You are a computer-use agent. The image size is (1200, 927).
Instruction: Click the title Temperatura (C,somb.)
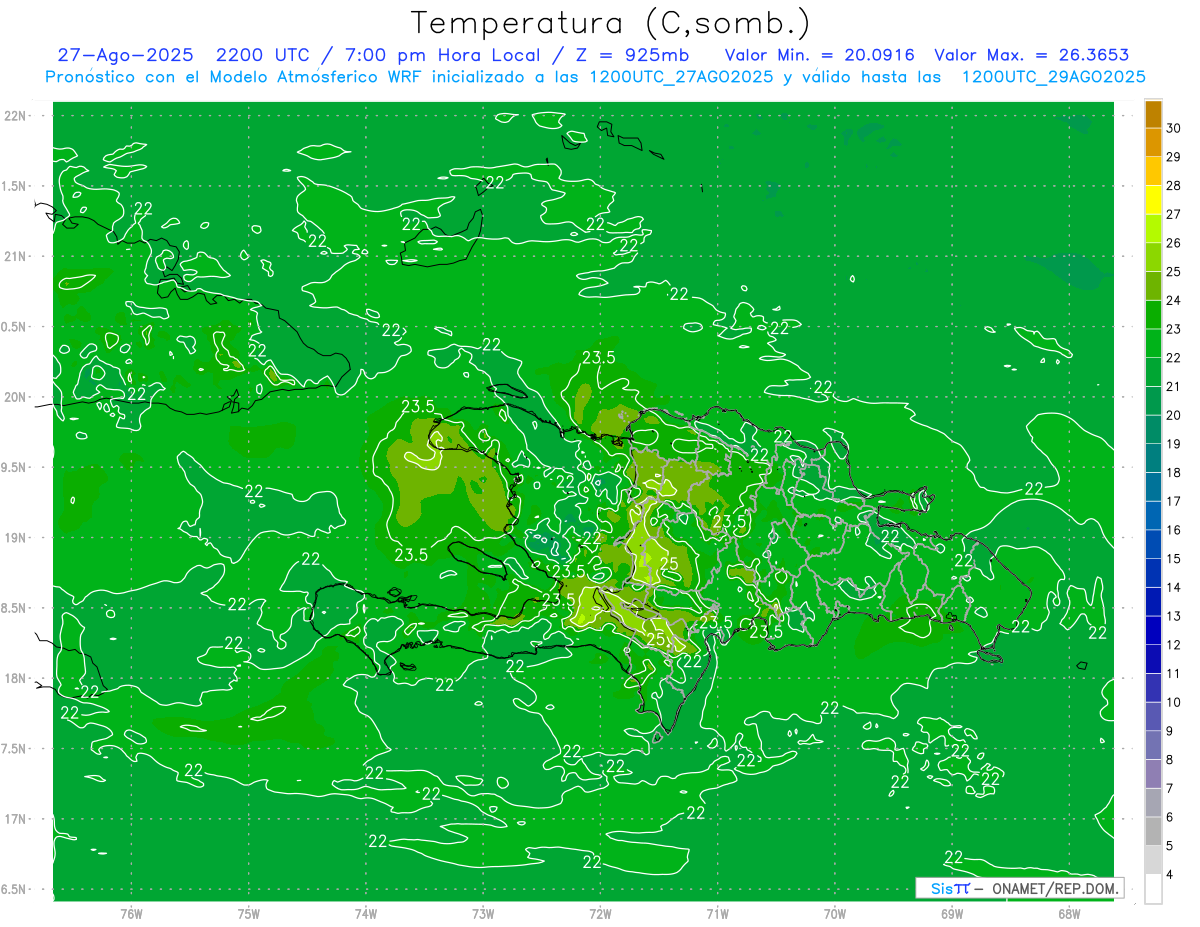(610, 23)
